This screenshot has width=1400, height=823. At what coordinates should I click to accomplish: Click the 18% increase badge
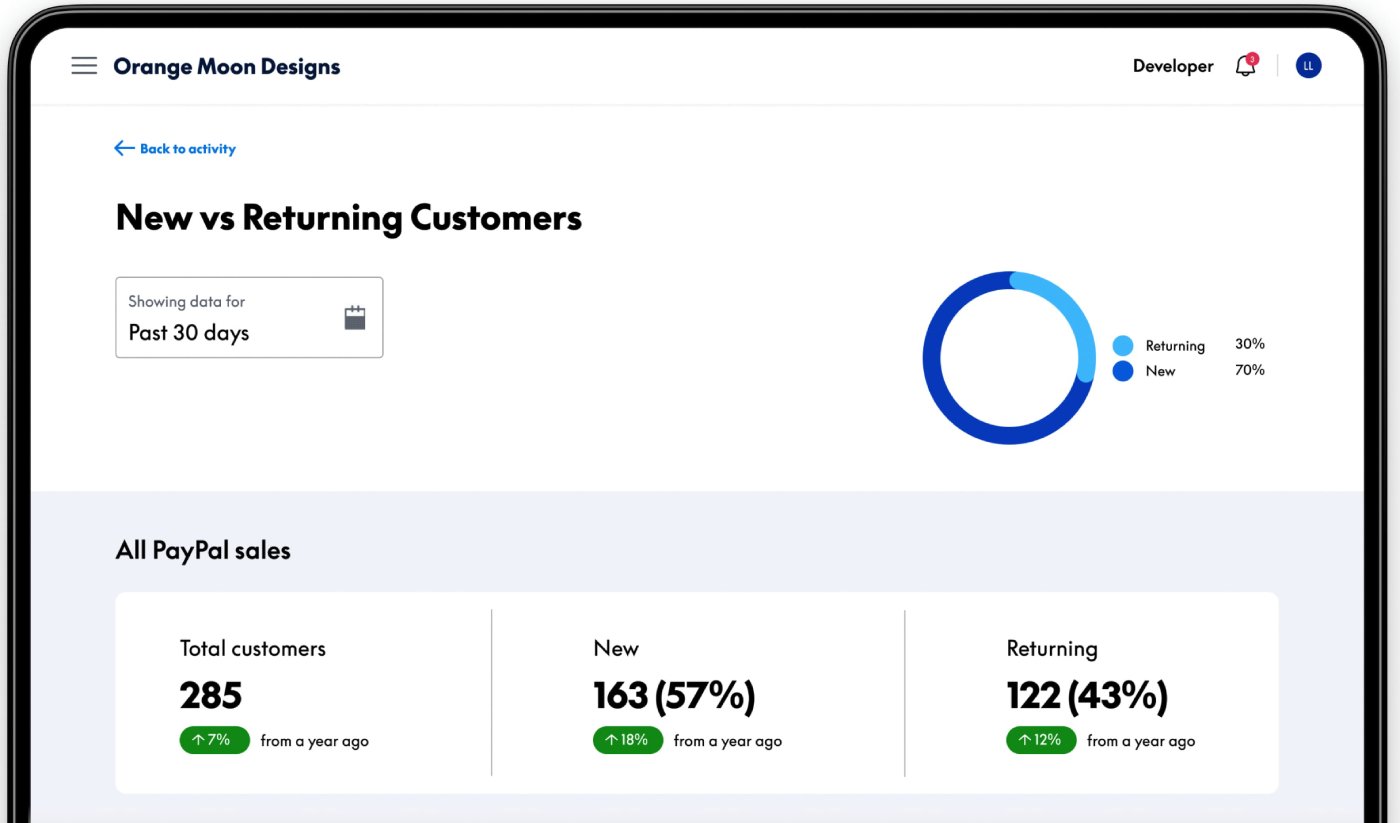coord(628,740)
